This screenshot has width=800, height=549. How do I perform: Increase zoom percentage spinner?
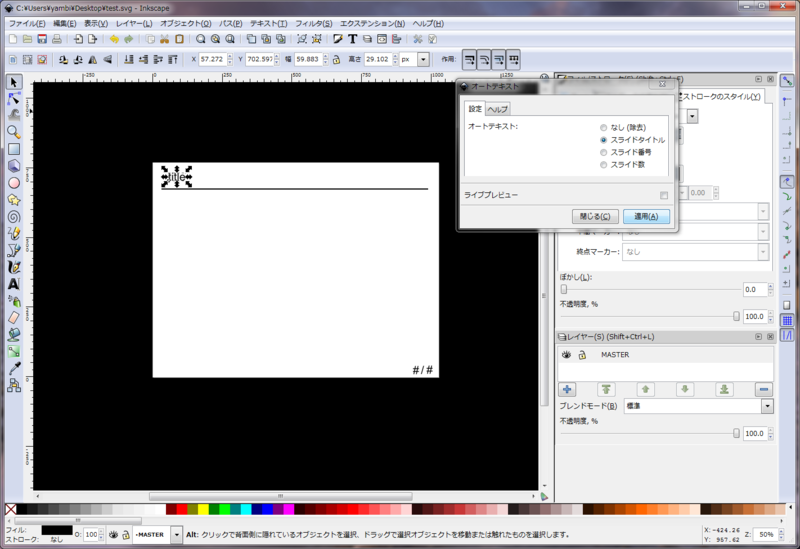click(x=781, y=531)
